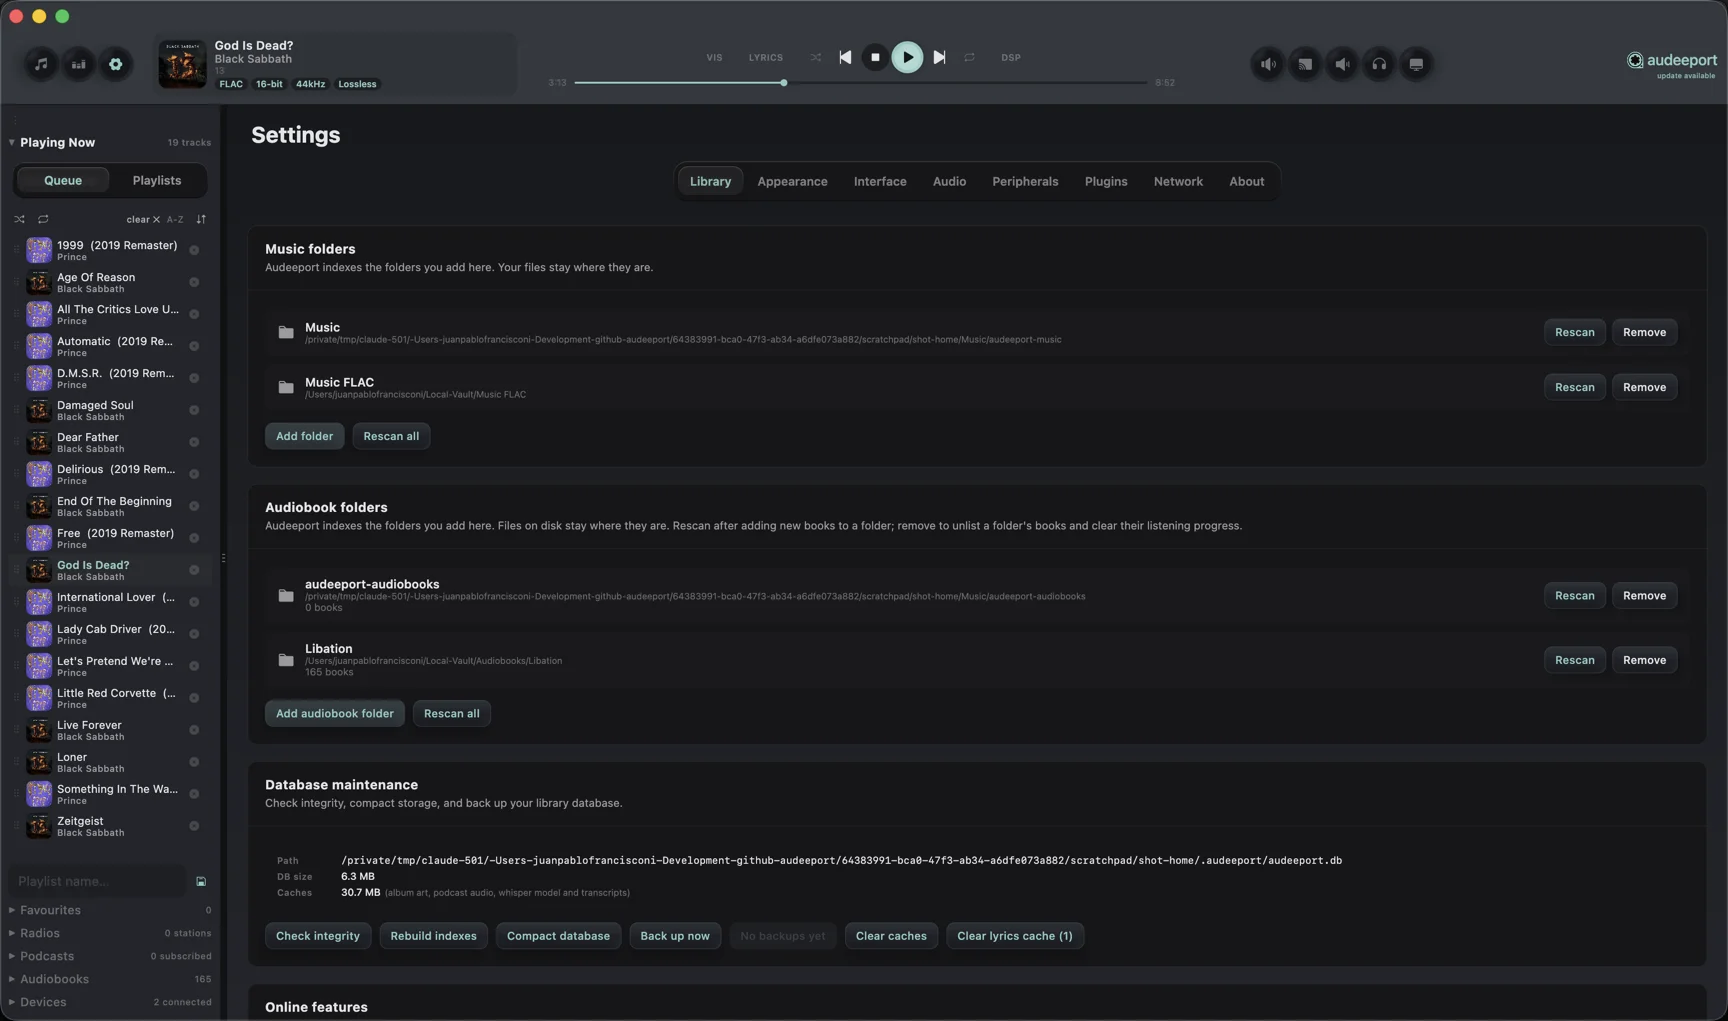Viewport: 1728px width, 1021px height.
Task: Open the Interface settings tab
Action: (x=880, y=181)
